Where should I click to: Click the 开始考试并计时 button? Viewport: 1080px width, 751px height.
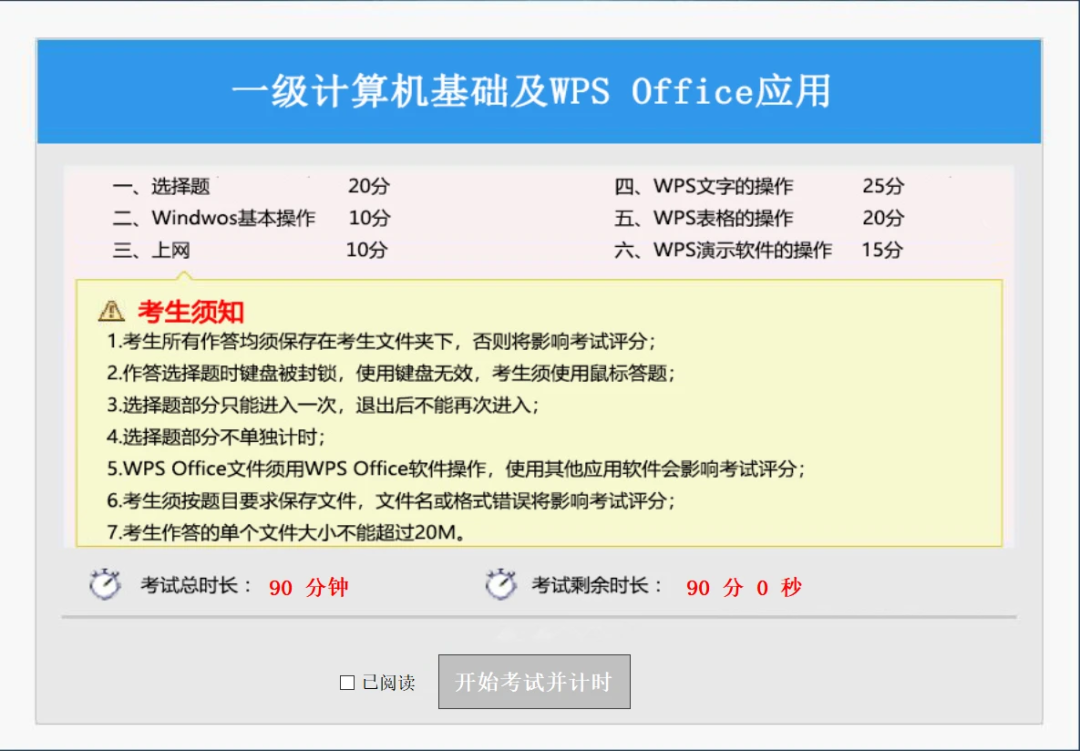click(534, 681)
